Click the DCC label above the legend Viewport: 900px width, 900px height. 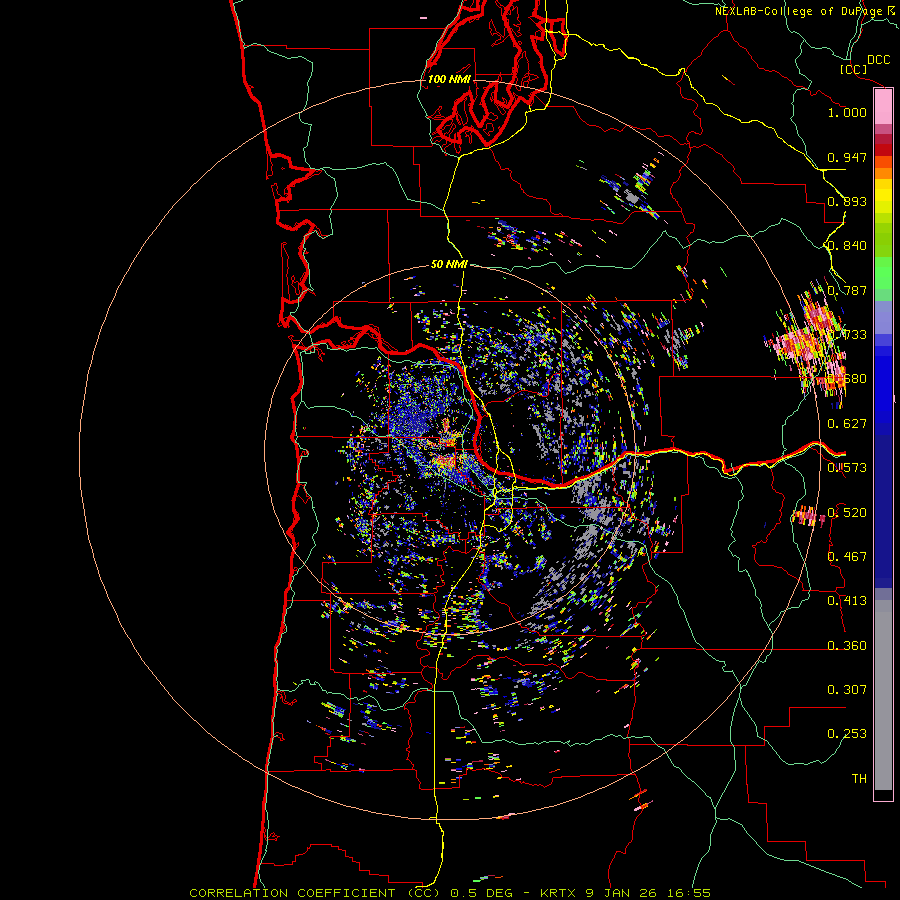click(x=878, y=60)
